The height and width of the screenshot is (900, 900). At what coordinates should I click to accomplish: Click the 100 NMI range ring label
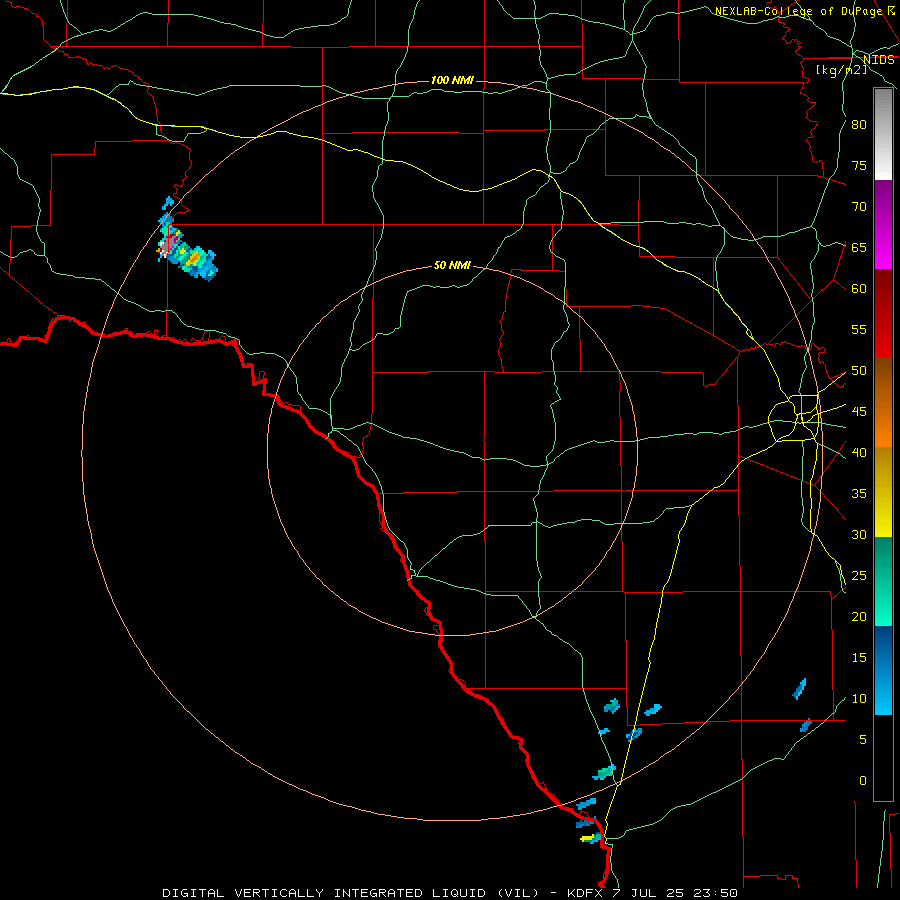[x=452, y=80]
